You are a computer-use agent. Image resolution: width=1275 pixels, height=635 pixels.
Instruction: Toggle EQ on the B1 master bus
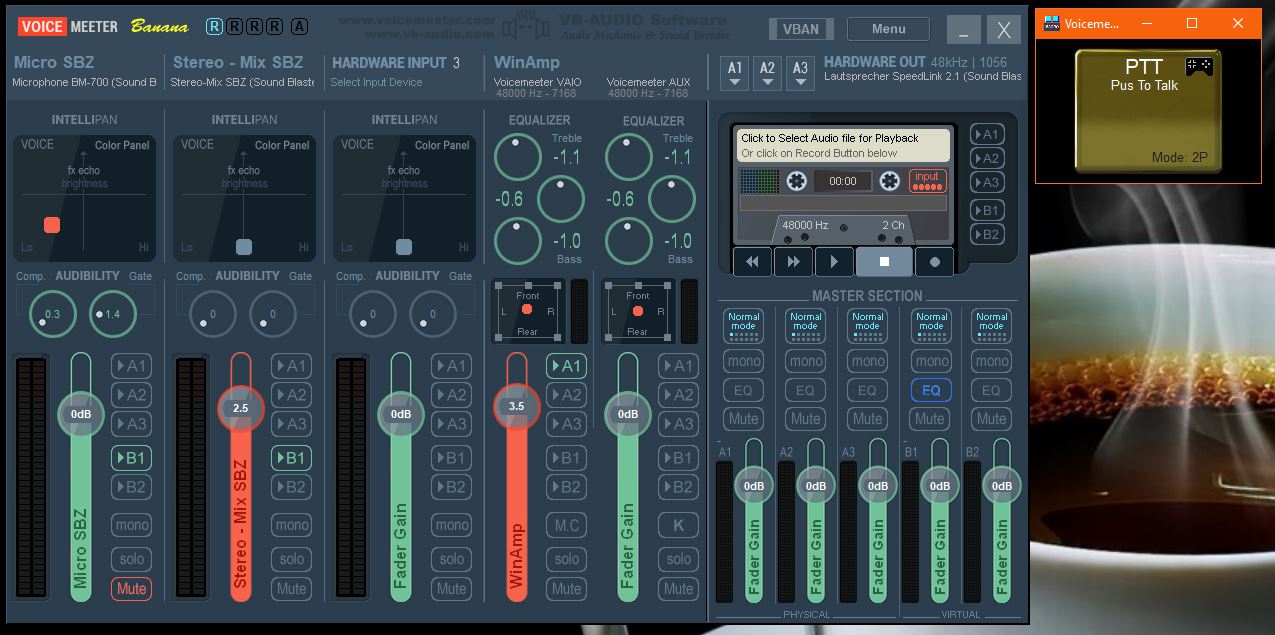[x=931, y=390]
